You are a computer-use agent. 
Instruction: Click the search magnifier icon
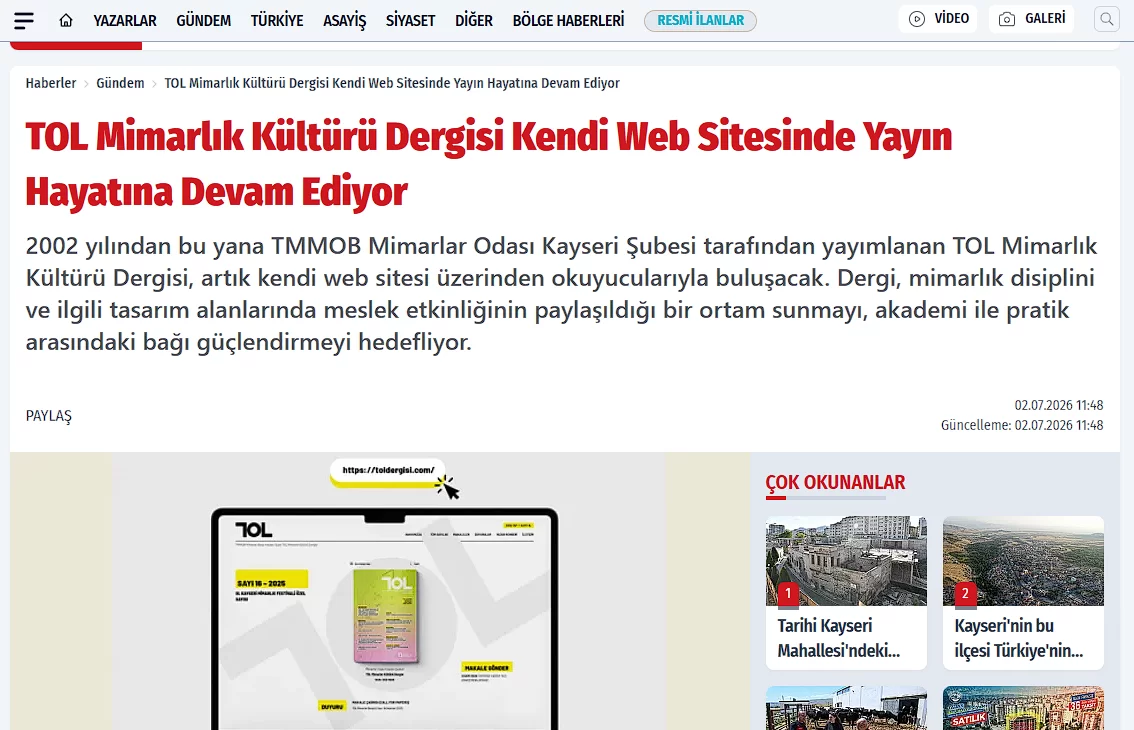click(x=1107, y=20)
